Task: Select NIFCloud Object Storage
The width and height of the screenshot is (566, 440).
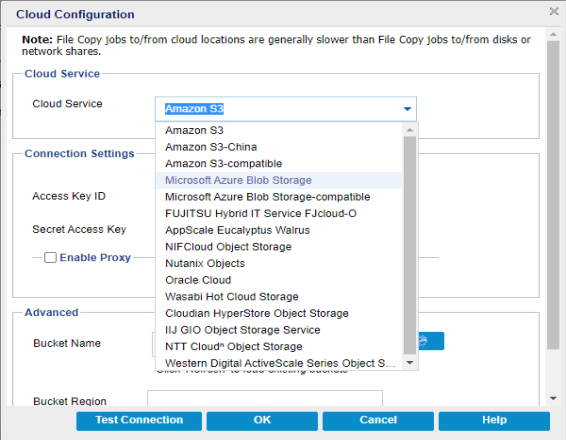Action: [x=279, y=247]
